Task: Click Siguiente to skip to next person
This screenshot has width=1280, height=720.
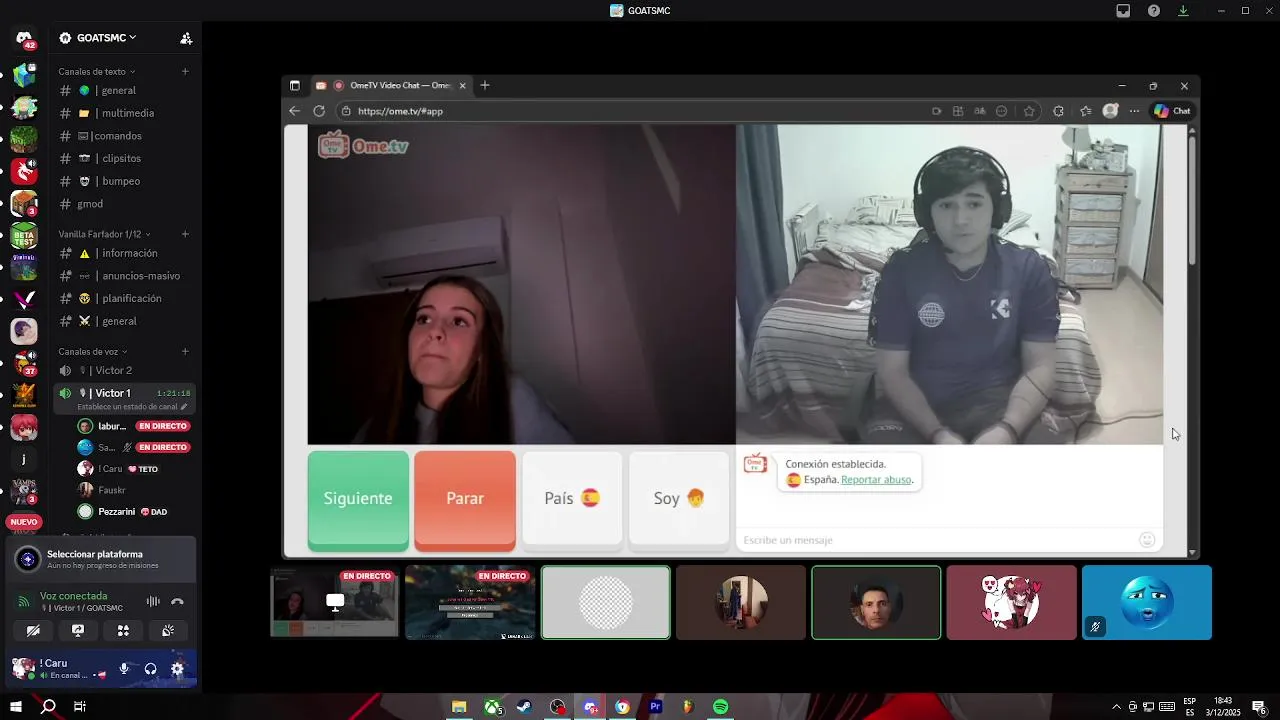Action: tap(358, 499)
